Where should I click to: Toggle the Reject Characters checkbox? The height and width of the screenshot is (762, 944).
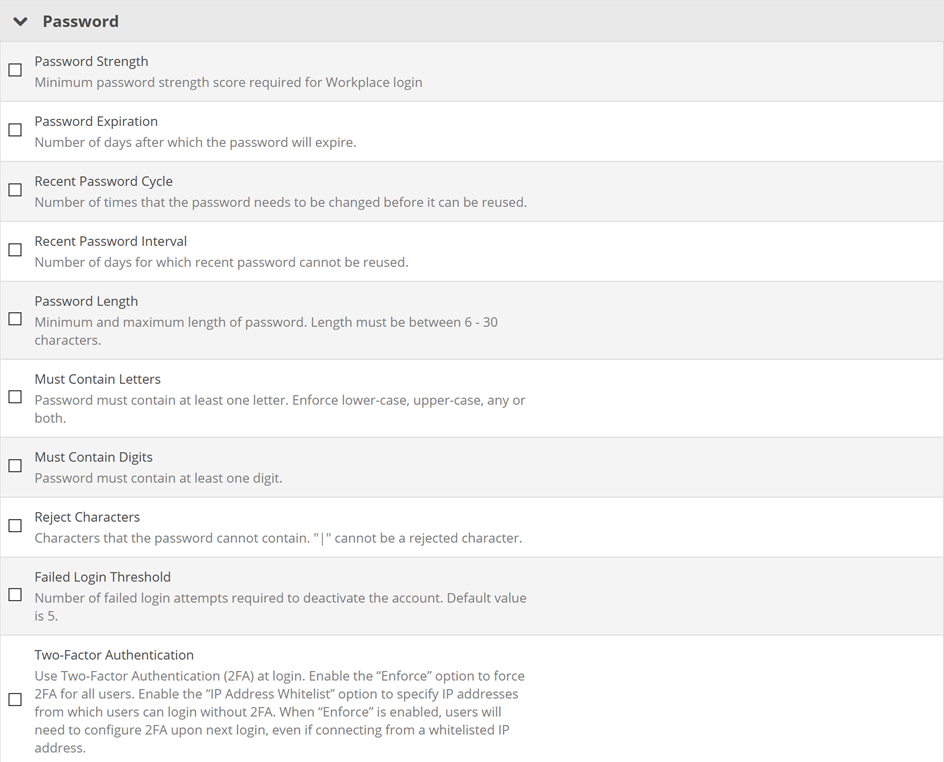[15, 526]
